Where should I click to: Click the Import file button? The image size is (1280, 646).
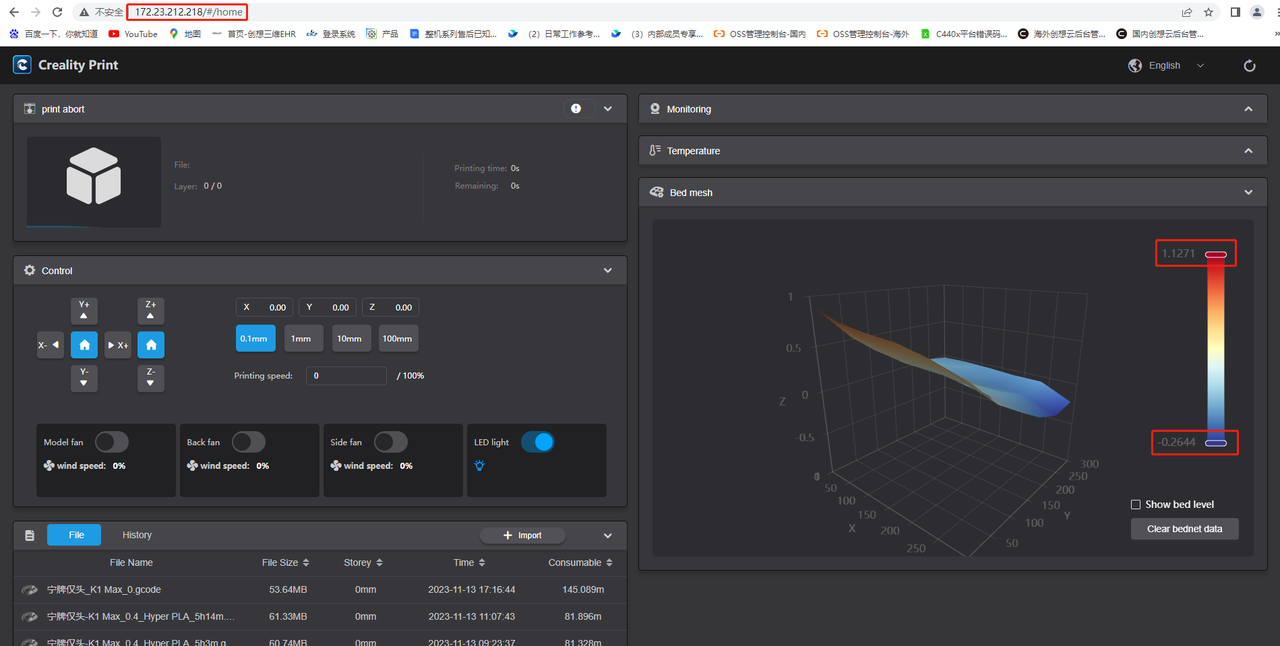click(x=522, y=536)
